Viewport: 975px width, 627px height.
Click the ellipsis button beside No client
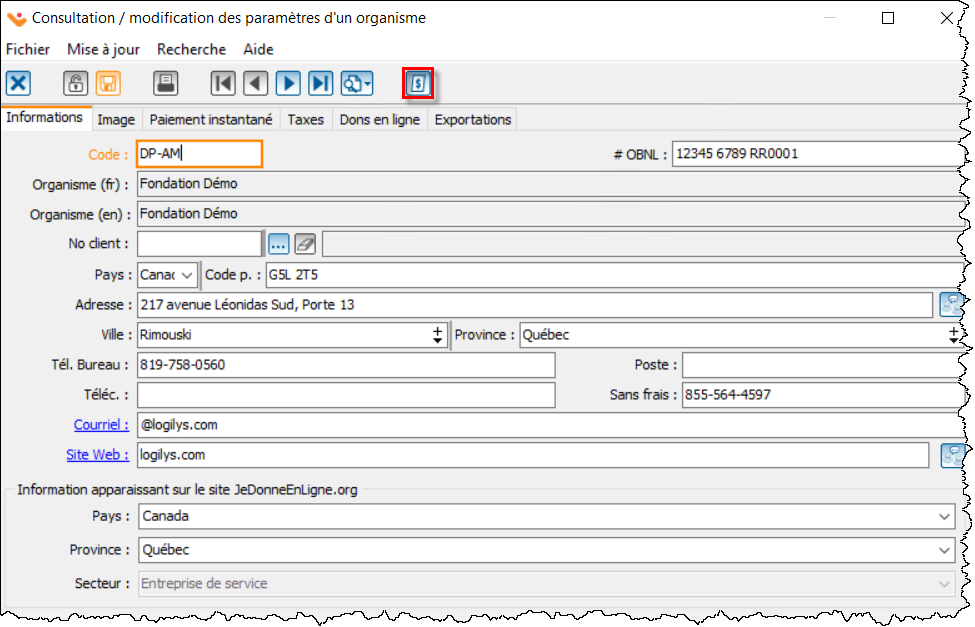tap(278, 244)
